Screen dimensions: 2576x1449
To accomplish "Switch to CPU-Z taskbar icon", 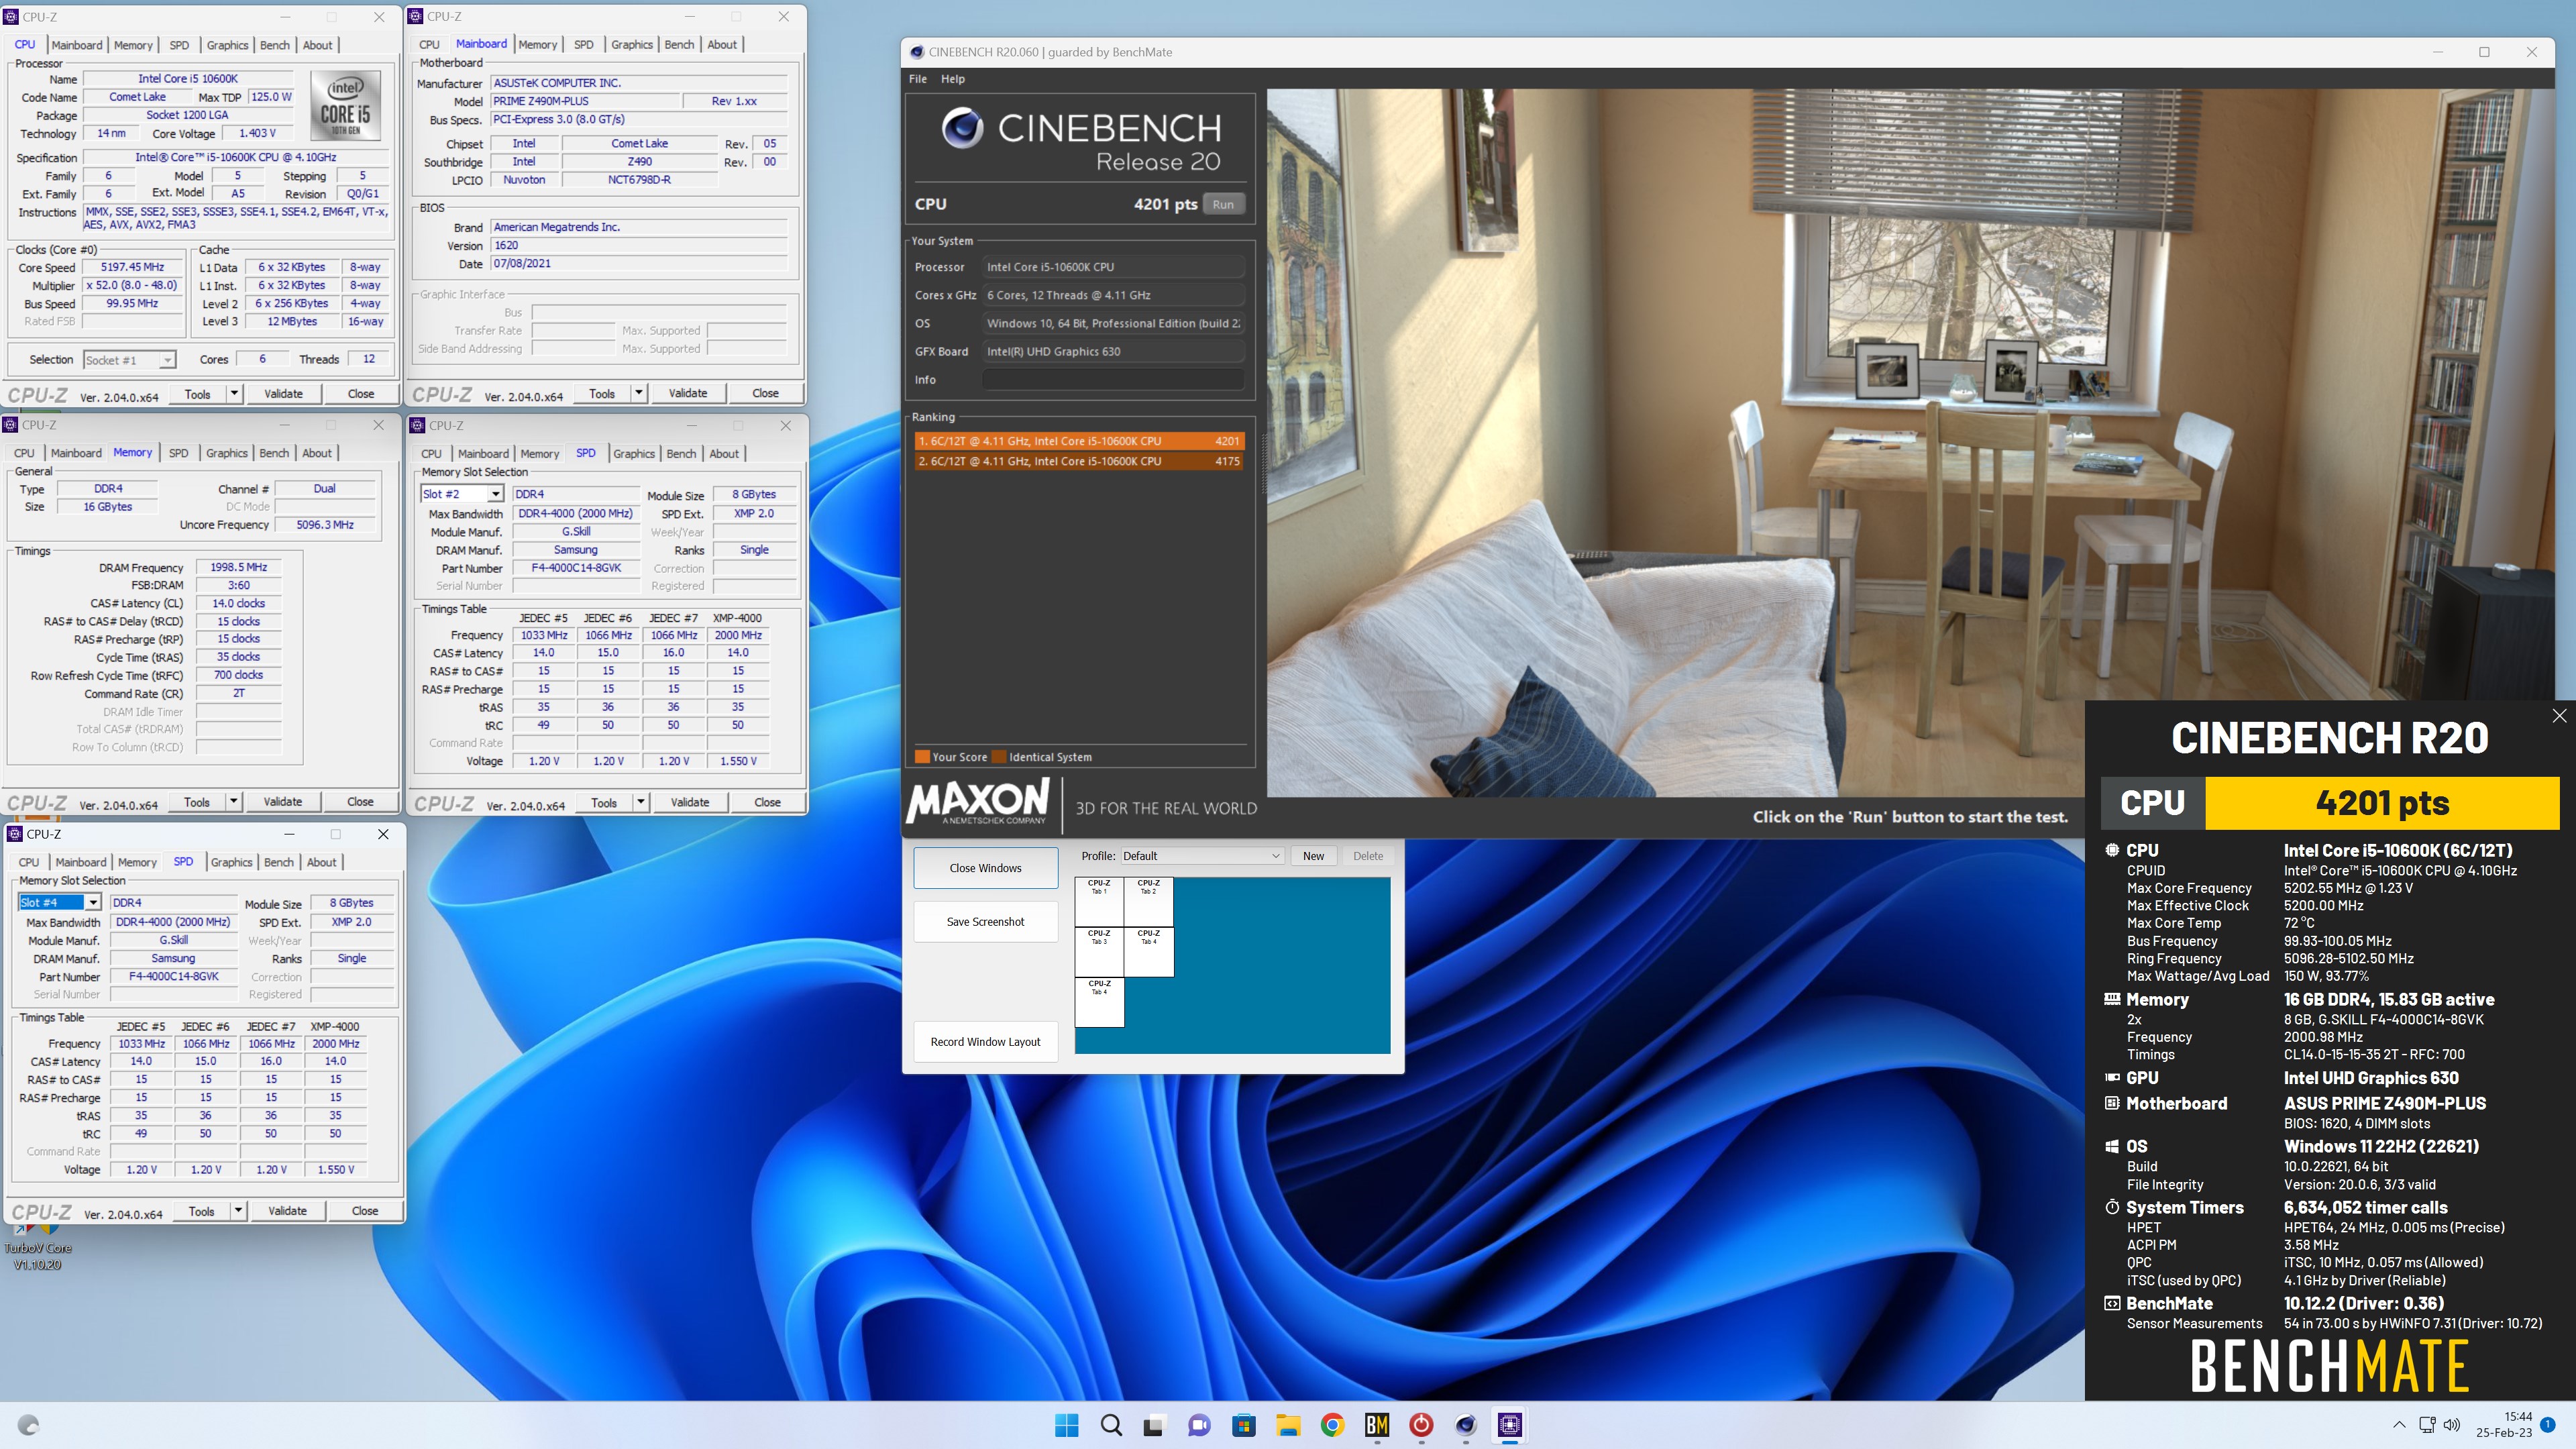I will (1510, 1425).
